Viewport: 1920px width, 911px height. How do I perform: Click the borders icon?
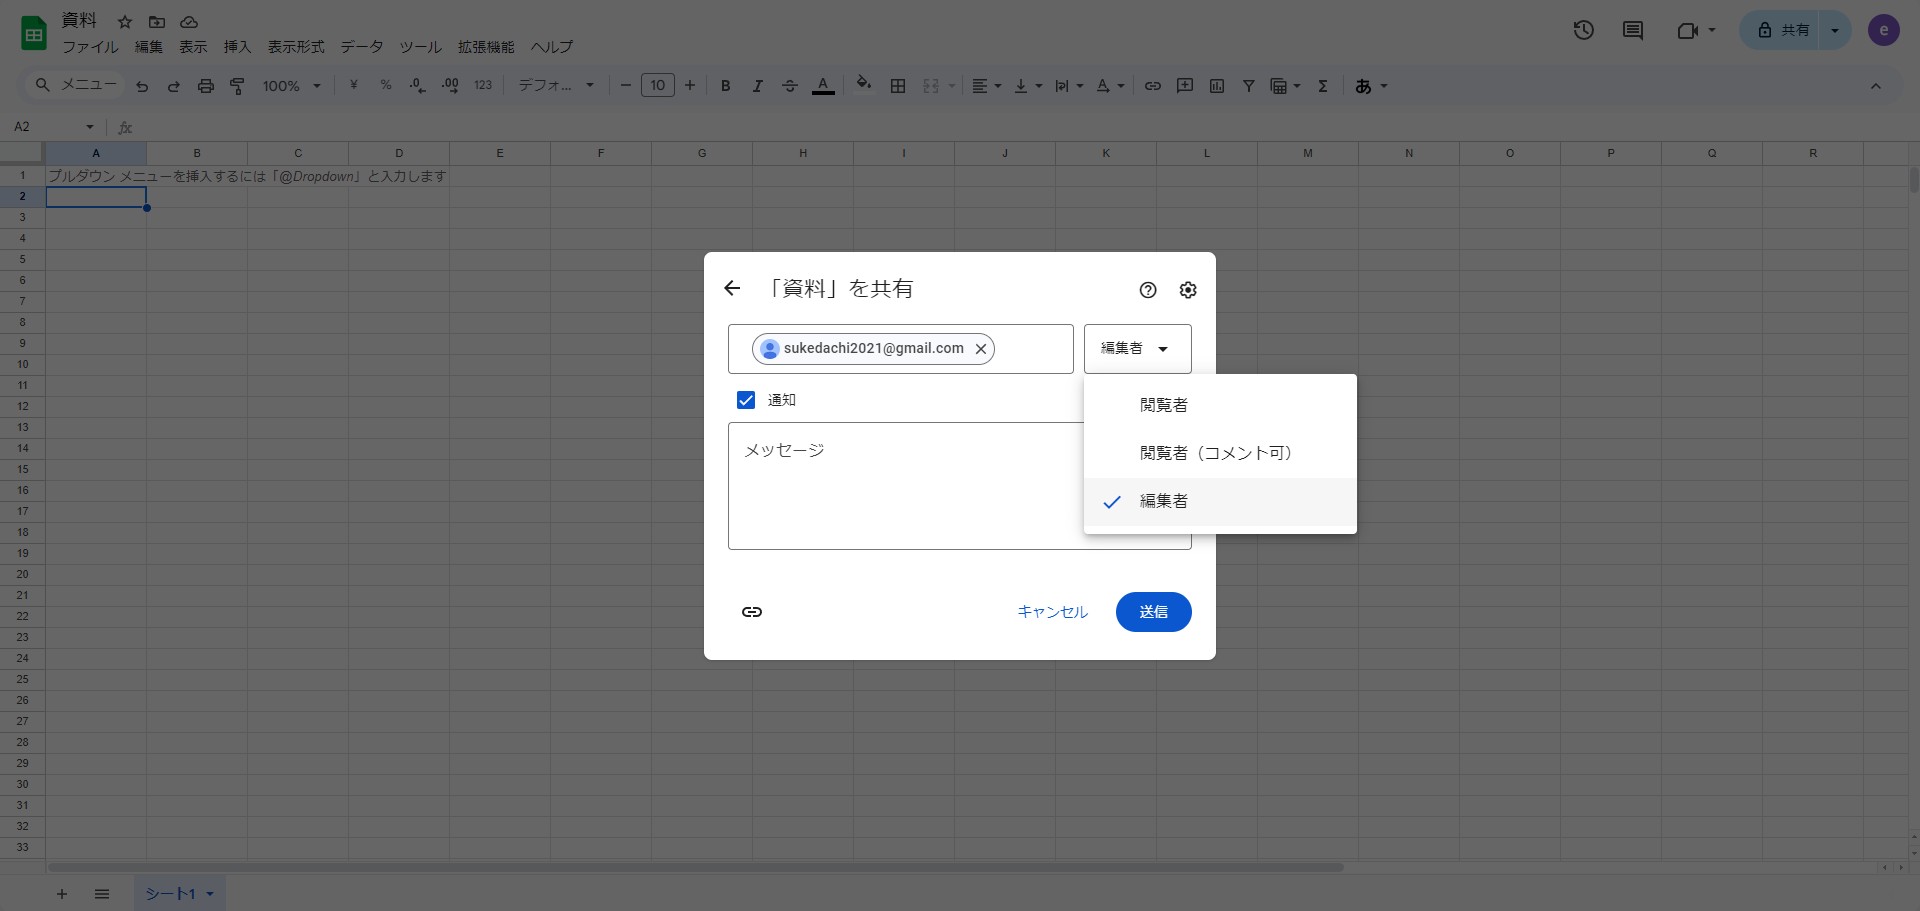[x=898, y=86]
